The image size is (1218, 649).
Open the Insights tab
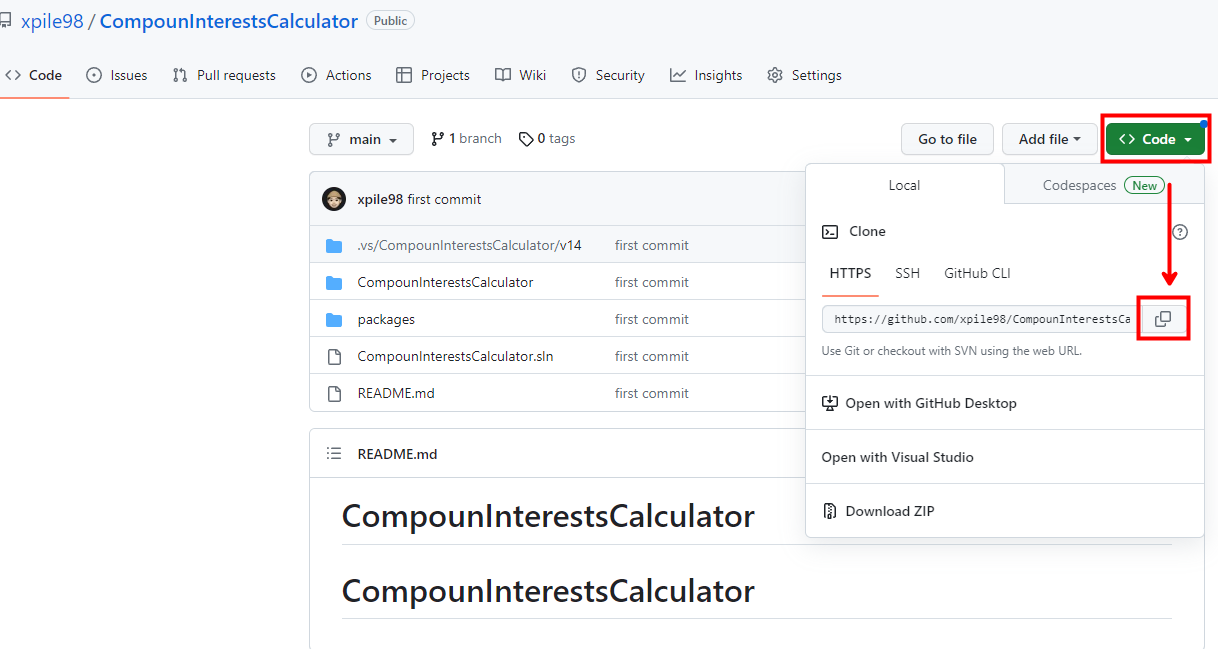[706, 75]
